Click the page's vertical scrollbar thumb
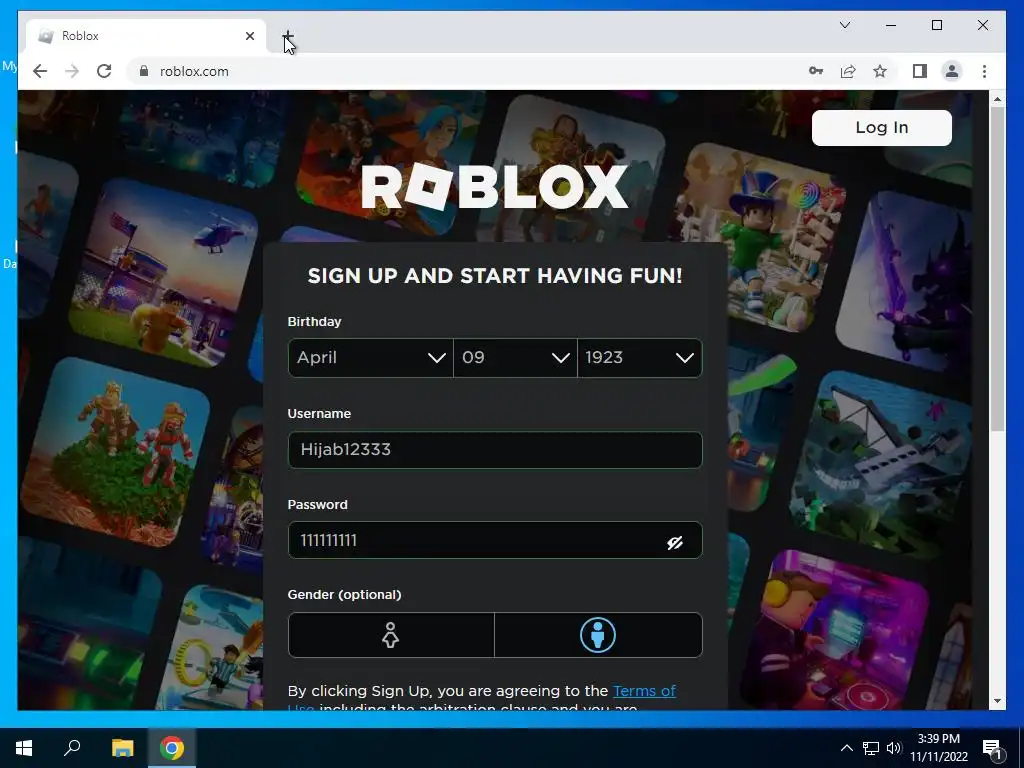Image resolution: width=1024 pixels, height=768 pixels. pos(997,268)
